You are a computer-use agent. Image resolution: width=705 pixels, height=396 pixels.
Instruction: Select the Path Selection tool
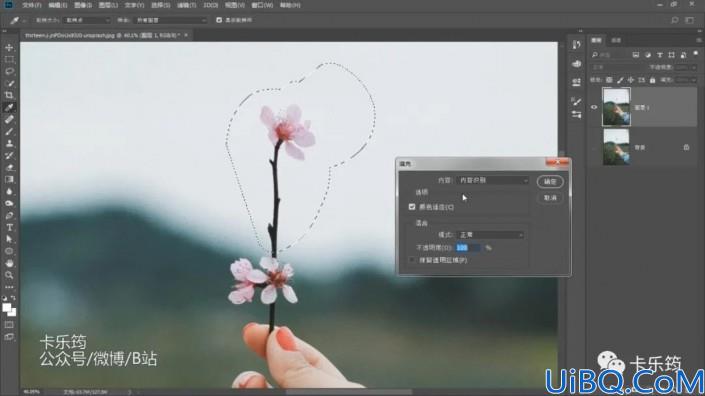coord(9,239)
